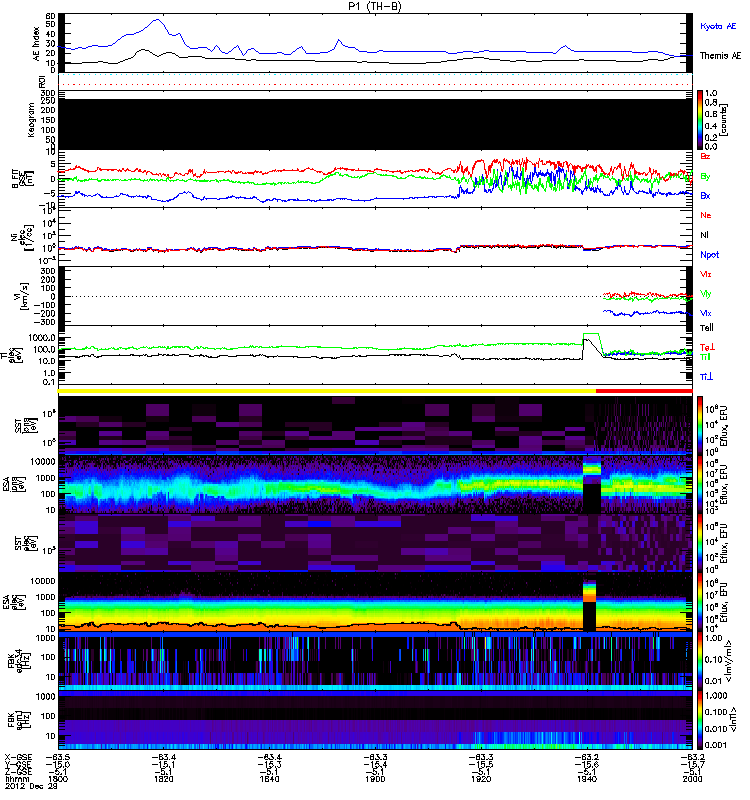Click the ESA ions Eflux color bar

(700, 484)
